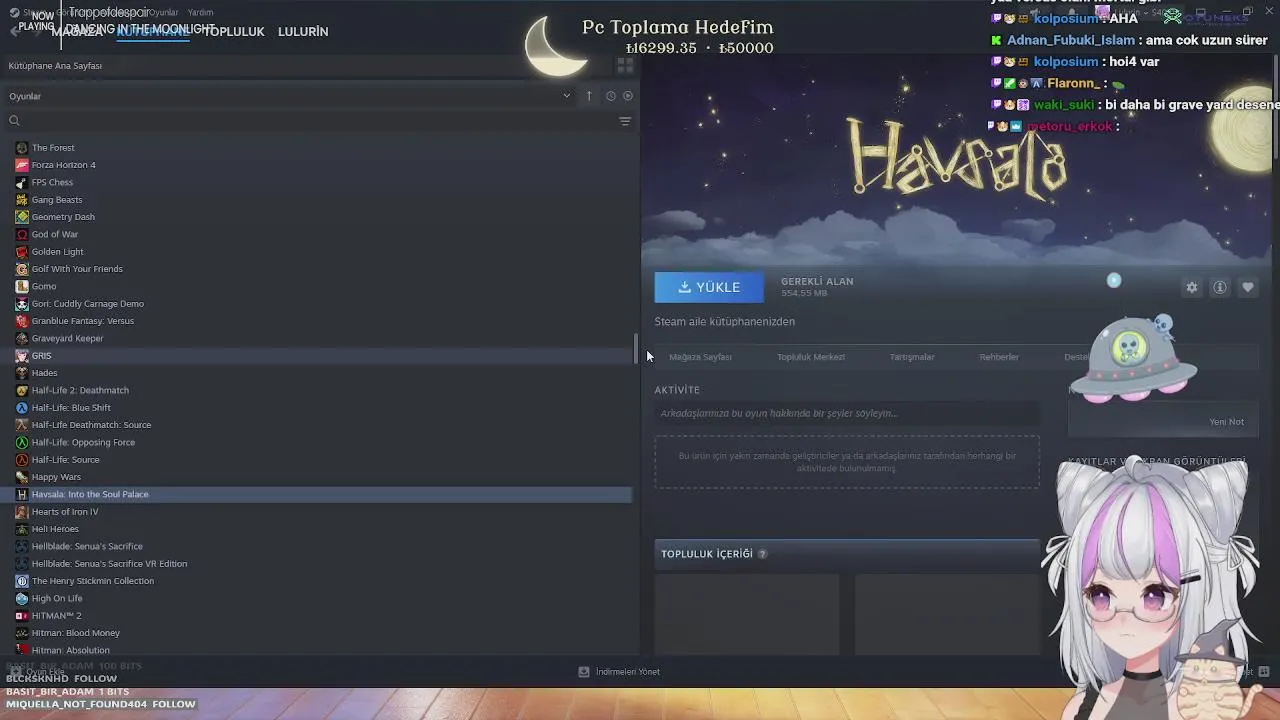Toggle sort order arrow in games filter
This screenshot has width=1280, height=720.
pos(589,96)
